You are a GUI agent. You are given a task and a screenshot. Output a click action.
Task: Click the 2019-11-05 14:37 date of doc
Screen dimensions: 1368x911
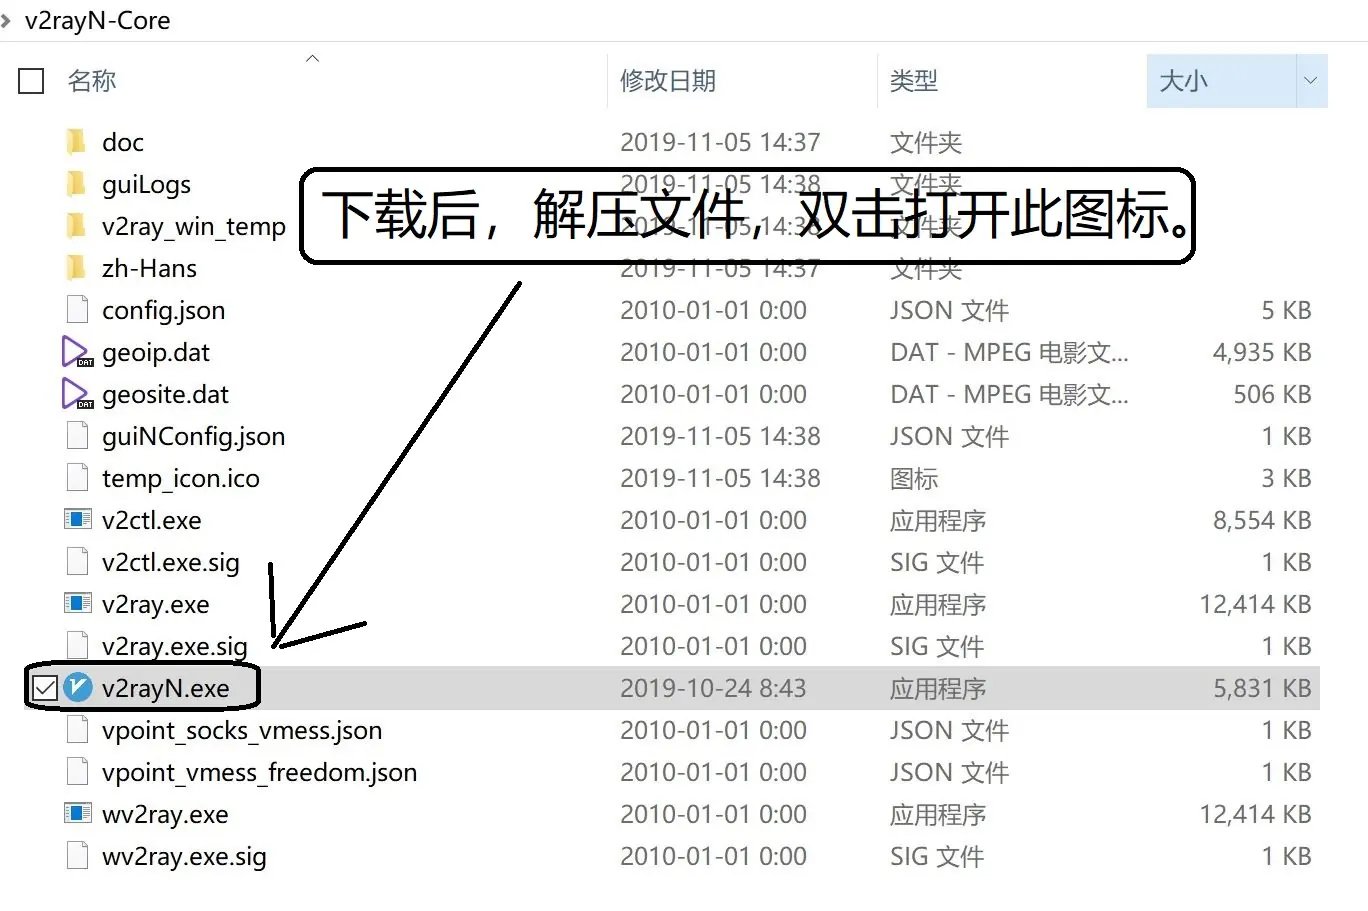tap(720, 142)
